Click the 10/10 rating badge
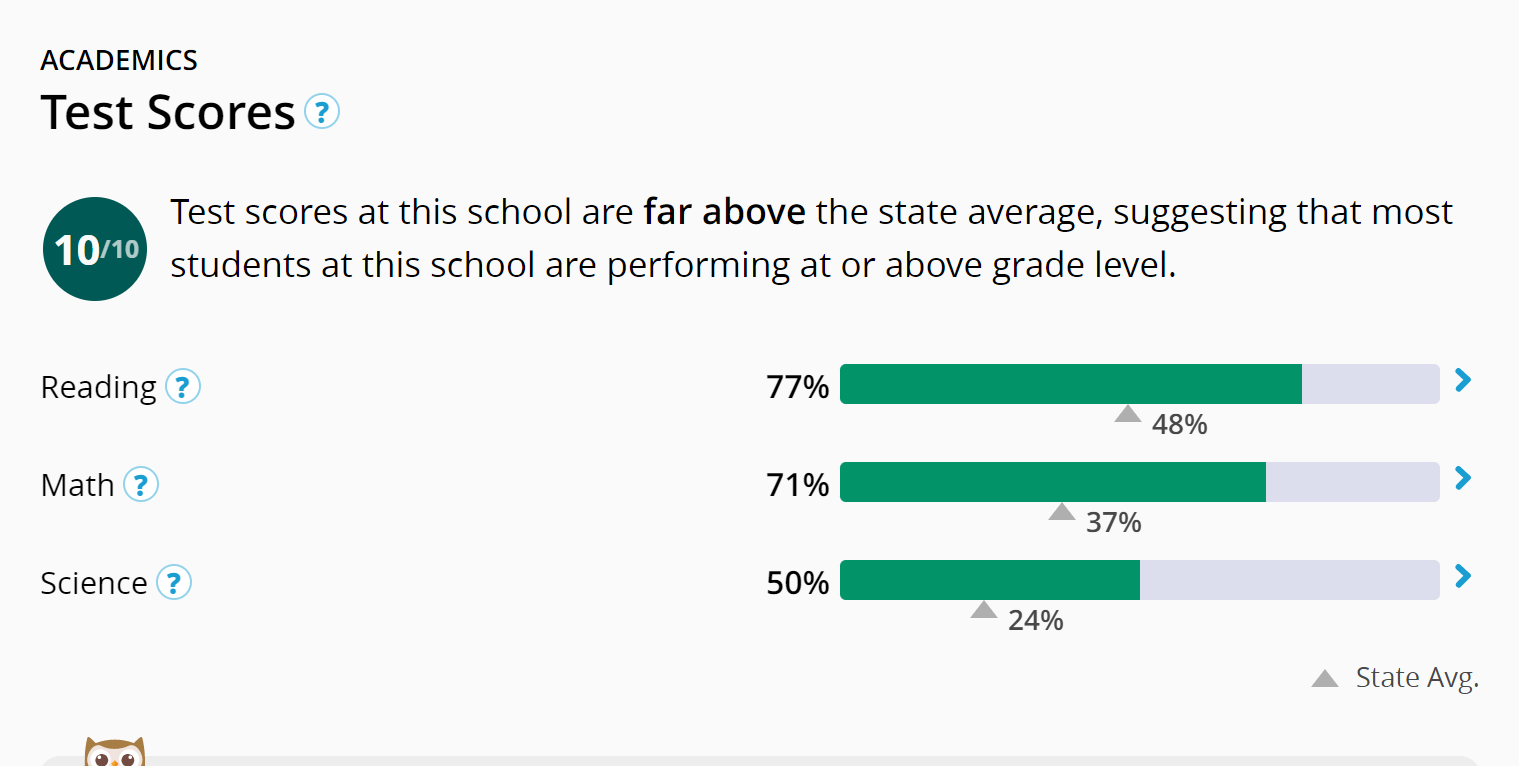 pyautogui.click(x=95, y=249)
